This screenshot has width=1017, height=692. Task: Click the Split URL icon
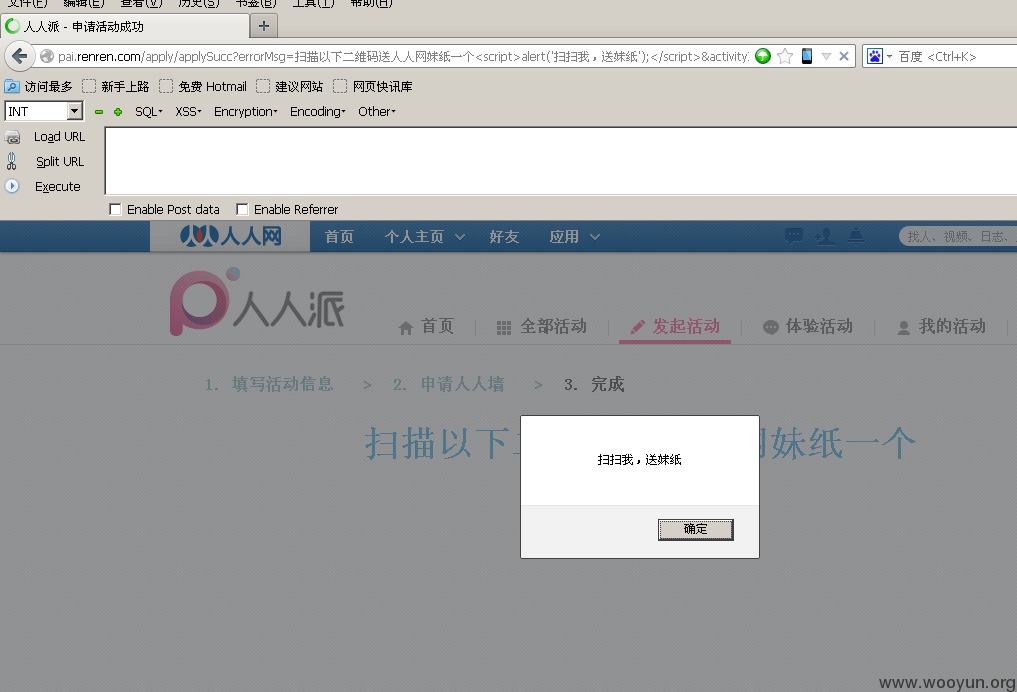12,161
